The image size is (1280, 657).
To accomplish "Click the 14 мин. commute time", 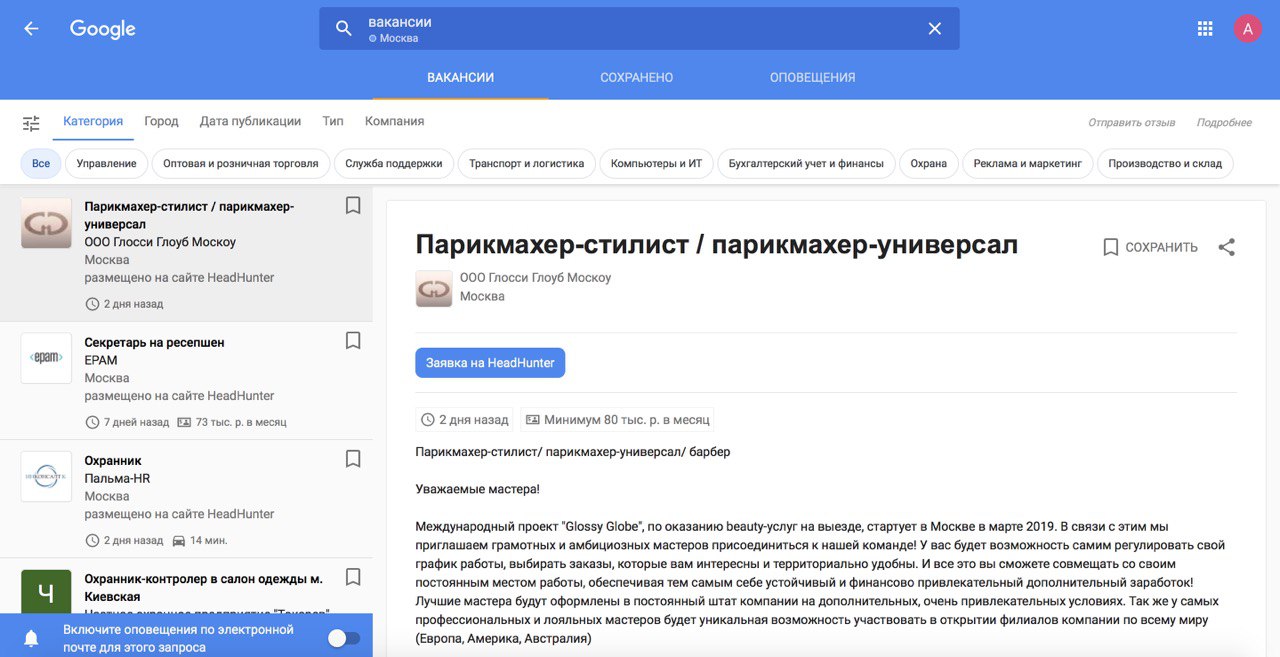I will click(199, 540).
